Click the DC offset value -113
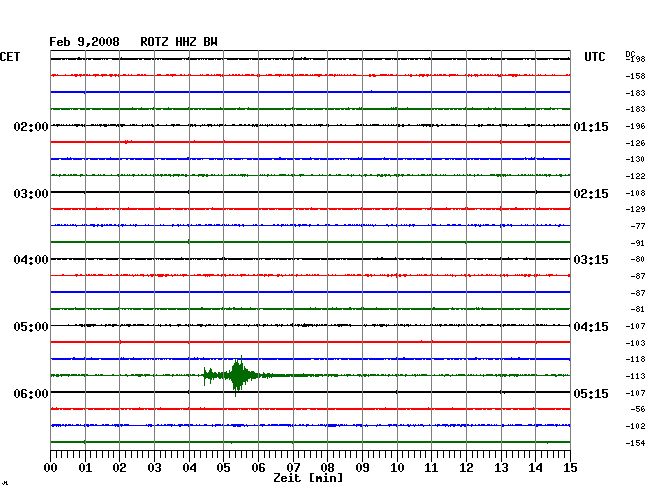Image resolution: width=650 pixels, height=494 pixels. tap(635, 376)
